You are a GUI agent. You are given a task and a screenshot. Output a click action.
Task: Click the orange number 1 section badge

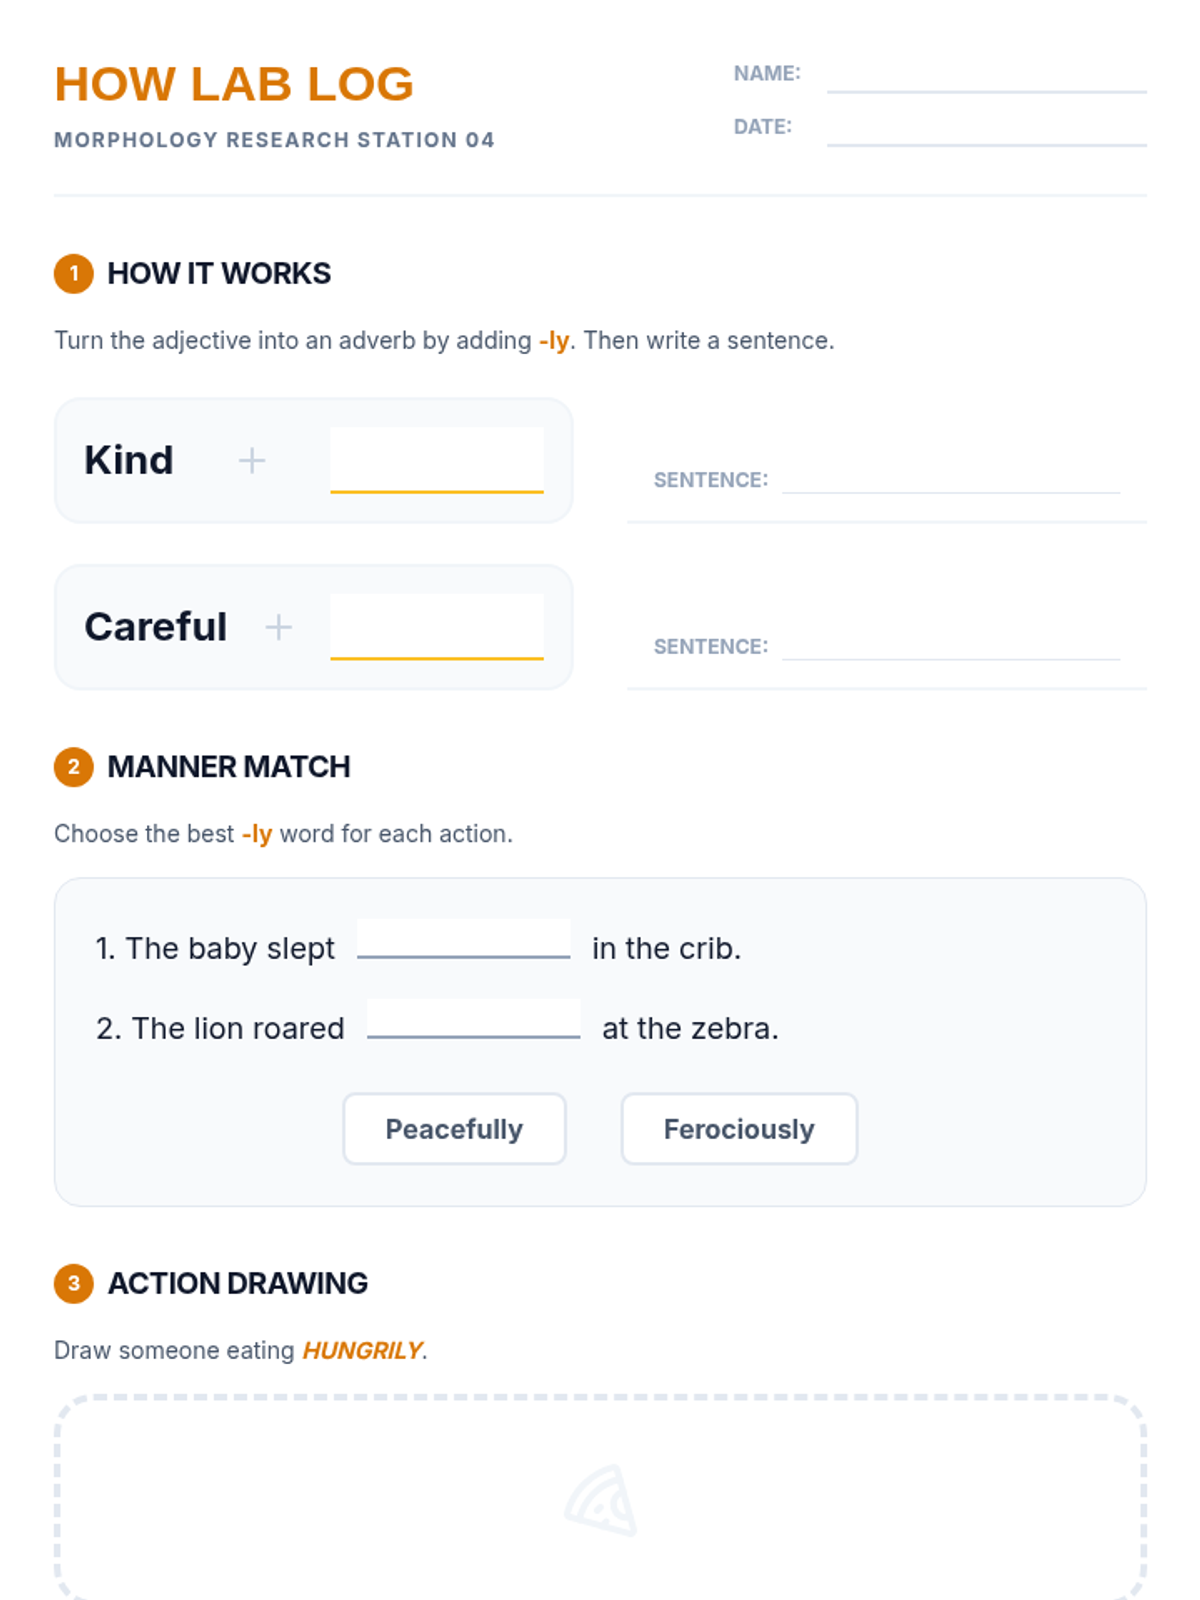[x=74, y=274]
